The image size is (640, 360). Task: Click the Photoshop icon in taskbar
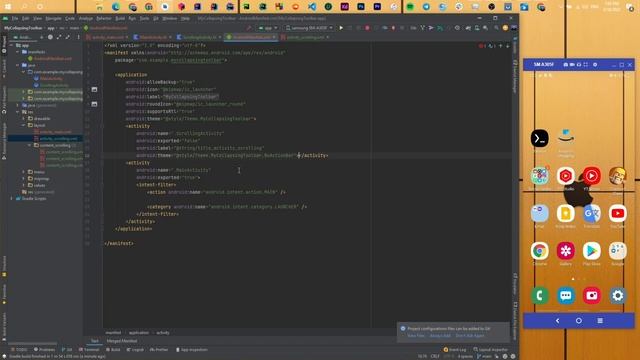point(361,7)
